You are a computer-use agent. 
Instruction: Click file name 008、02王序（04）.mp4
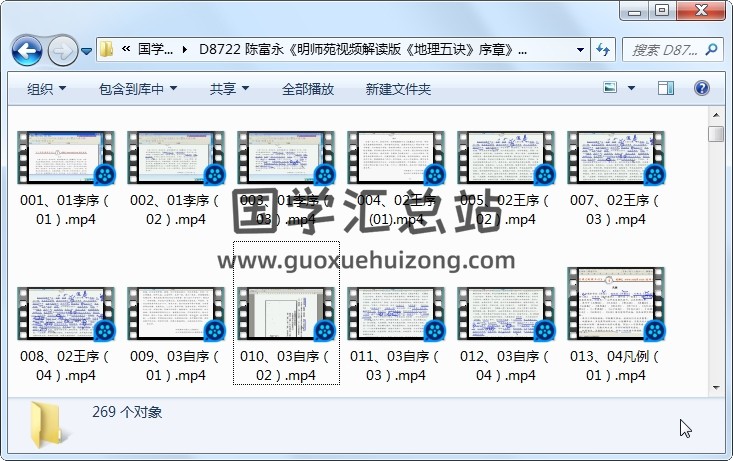tap(66, 366)
